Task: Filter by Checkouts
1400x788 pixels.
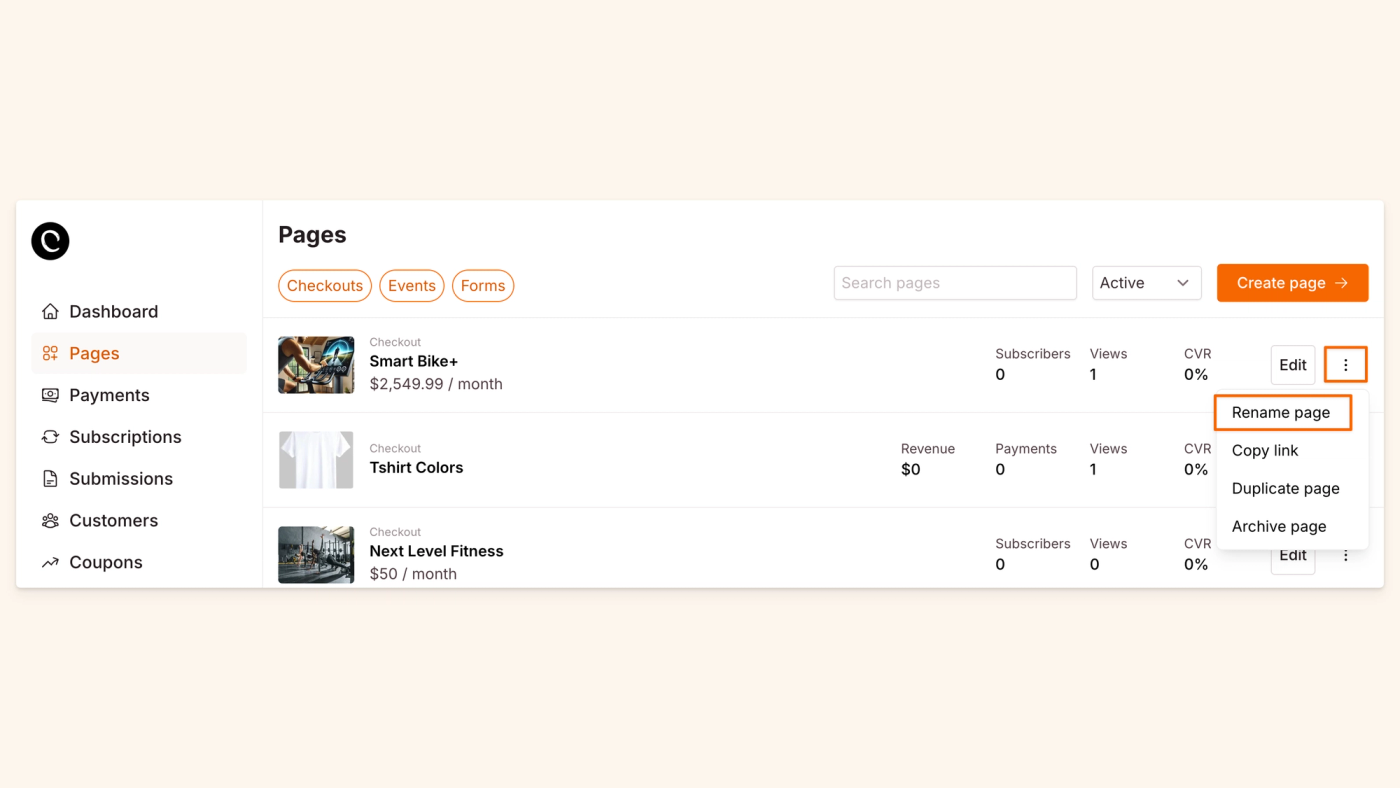Action: (x=325, y=286)
